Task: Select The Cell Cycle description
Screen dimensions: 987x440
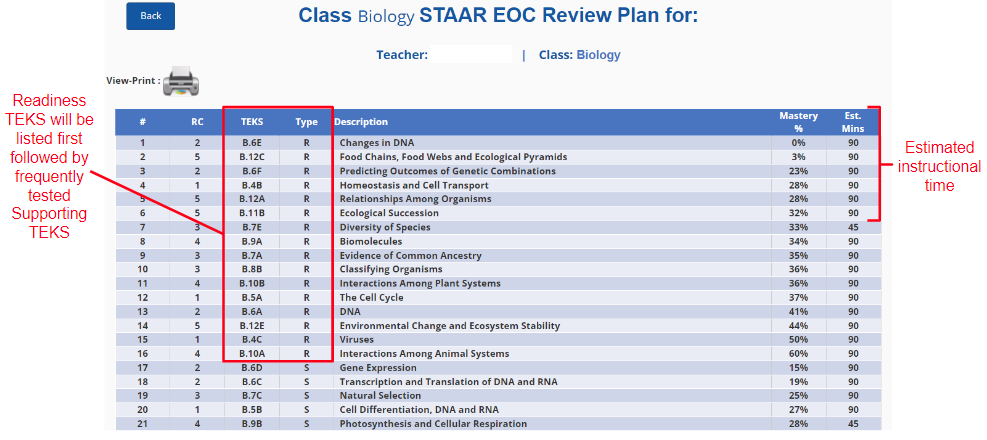Action: tap(371, 297)
